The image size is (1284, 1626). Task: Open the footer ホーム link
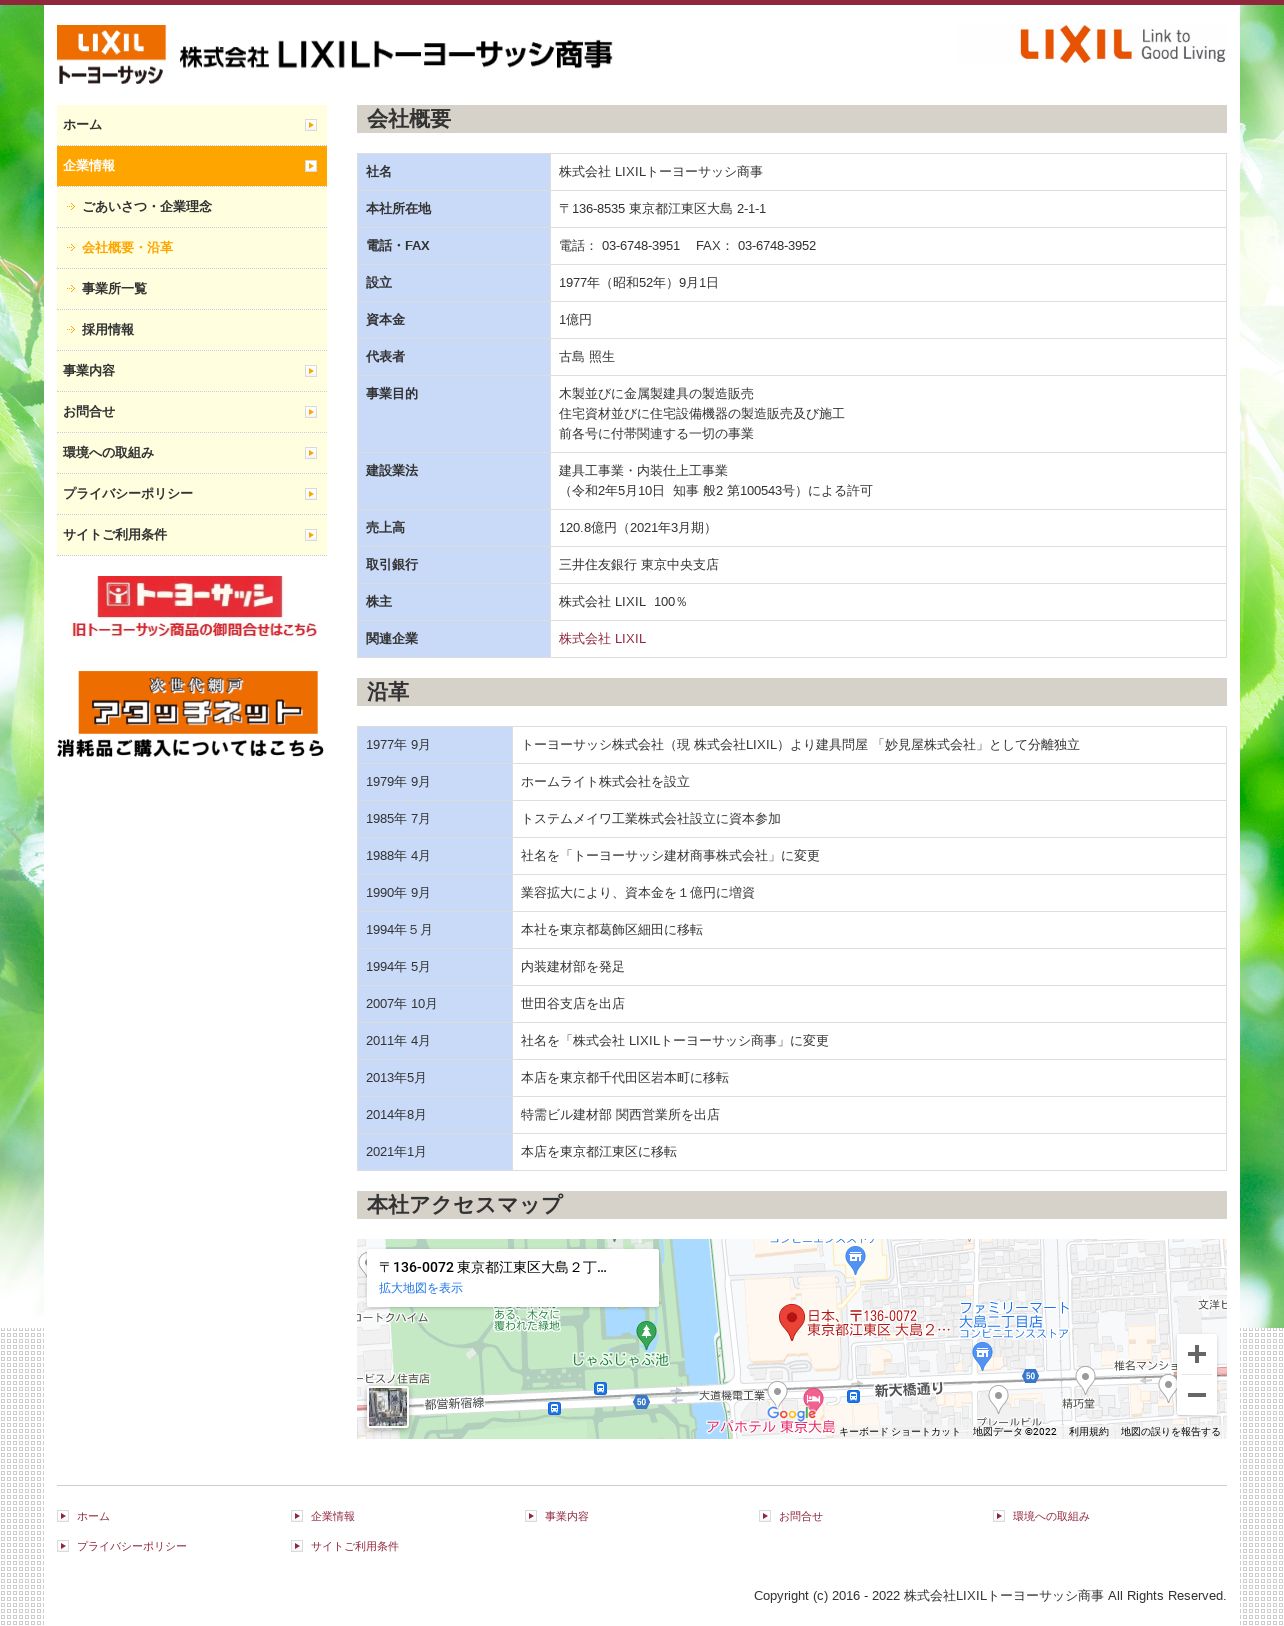tap(93, 1517)
